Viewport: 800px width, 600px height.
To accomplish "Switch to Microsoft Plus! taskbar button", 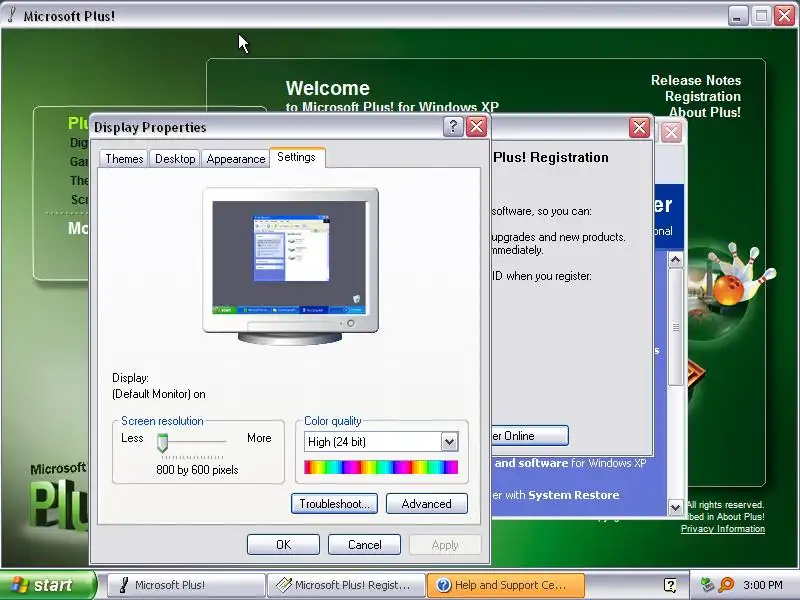I will (x=186, y=585).
